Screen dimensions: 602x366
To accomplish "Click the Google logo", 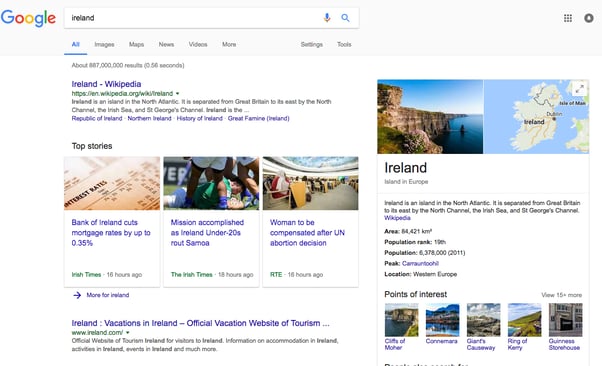I will (28, 18).
